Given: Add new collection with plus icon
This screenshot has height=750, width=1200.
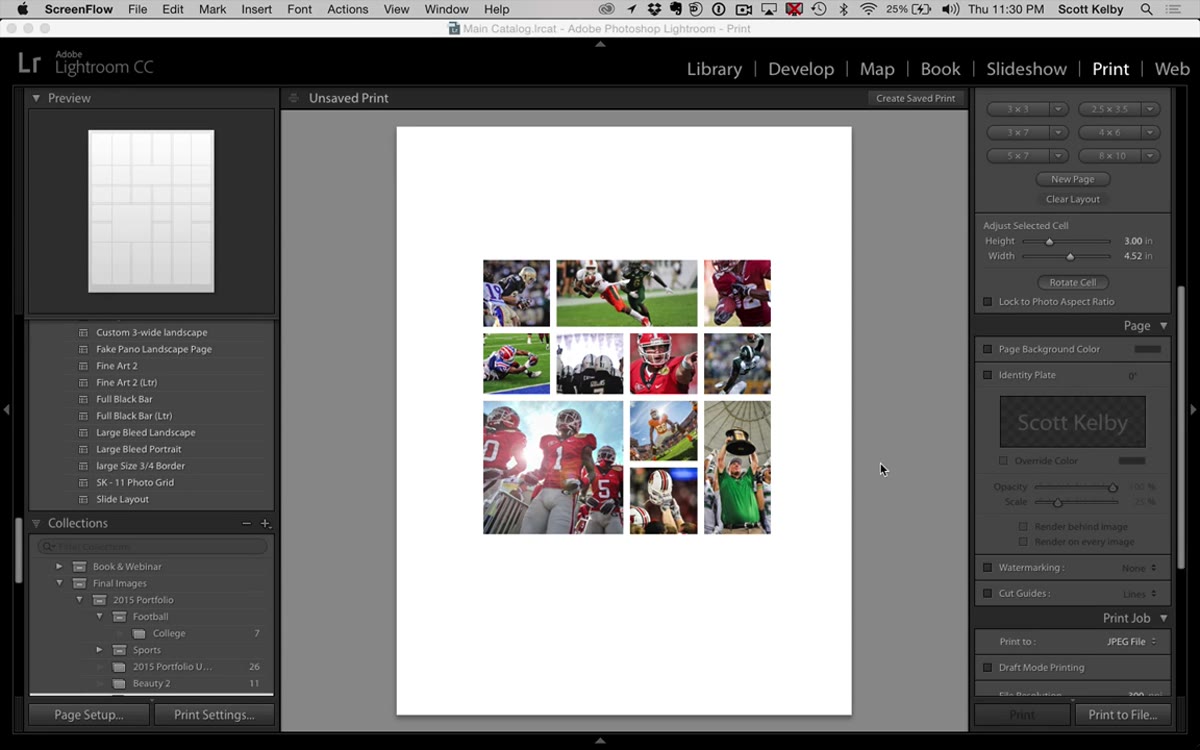Looking at the screenshot, I should [x=265, y=523].
